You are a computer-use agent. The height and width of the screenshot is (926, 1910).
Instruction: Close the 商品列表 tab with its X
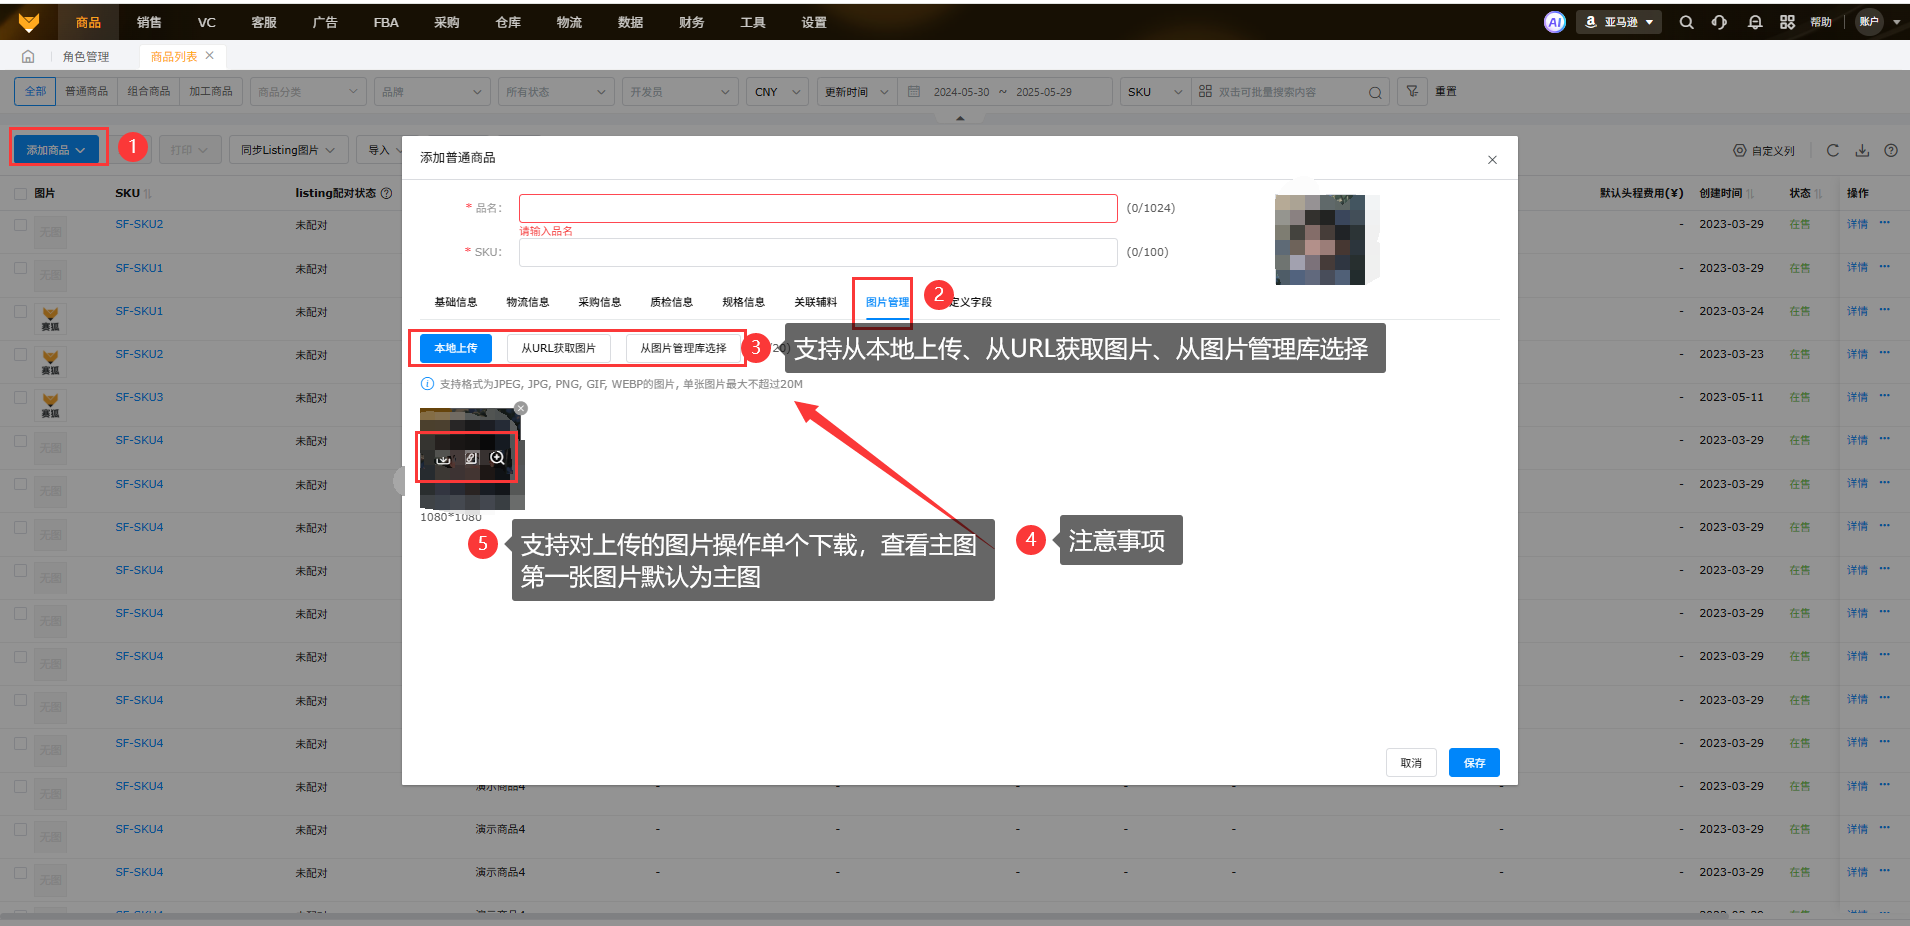click(209, 56)
